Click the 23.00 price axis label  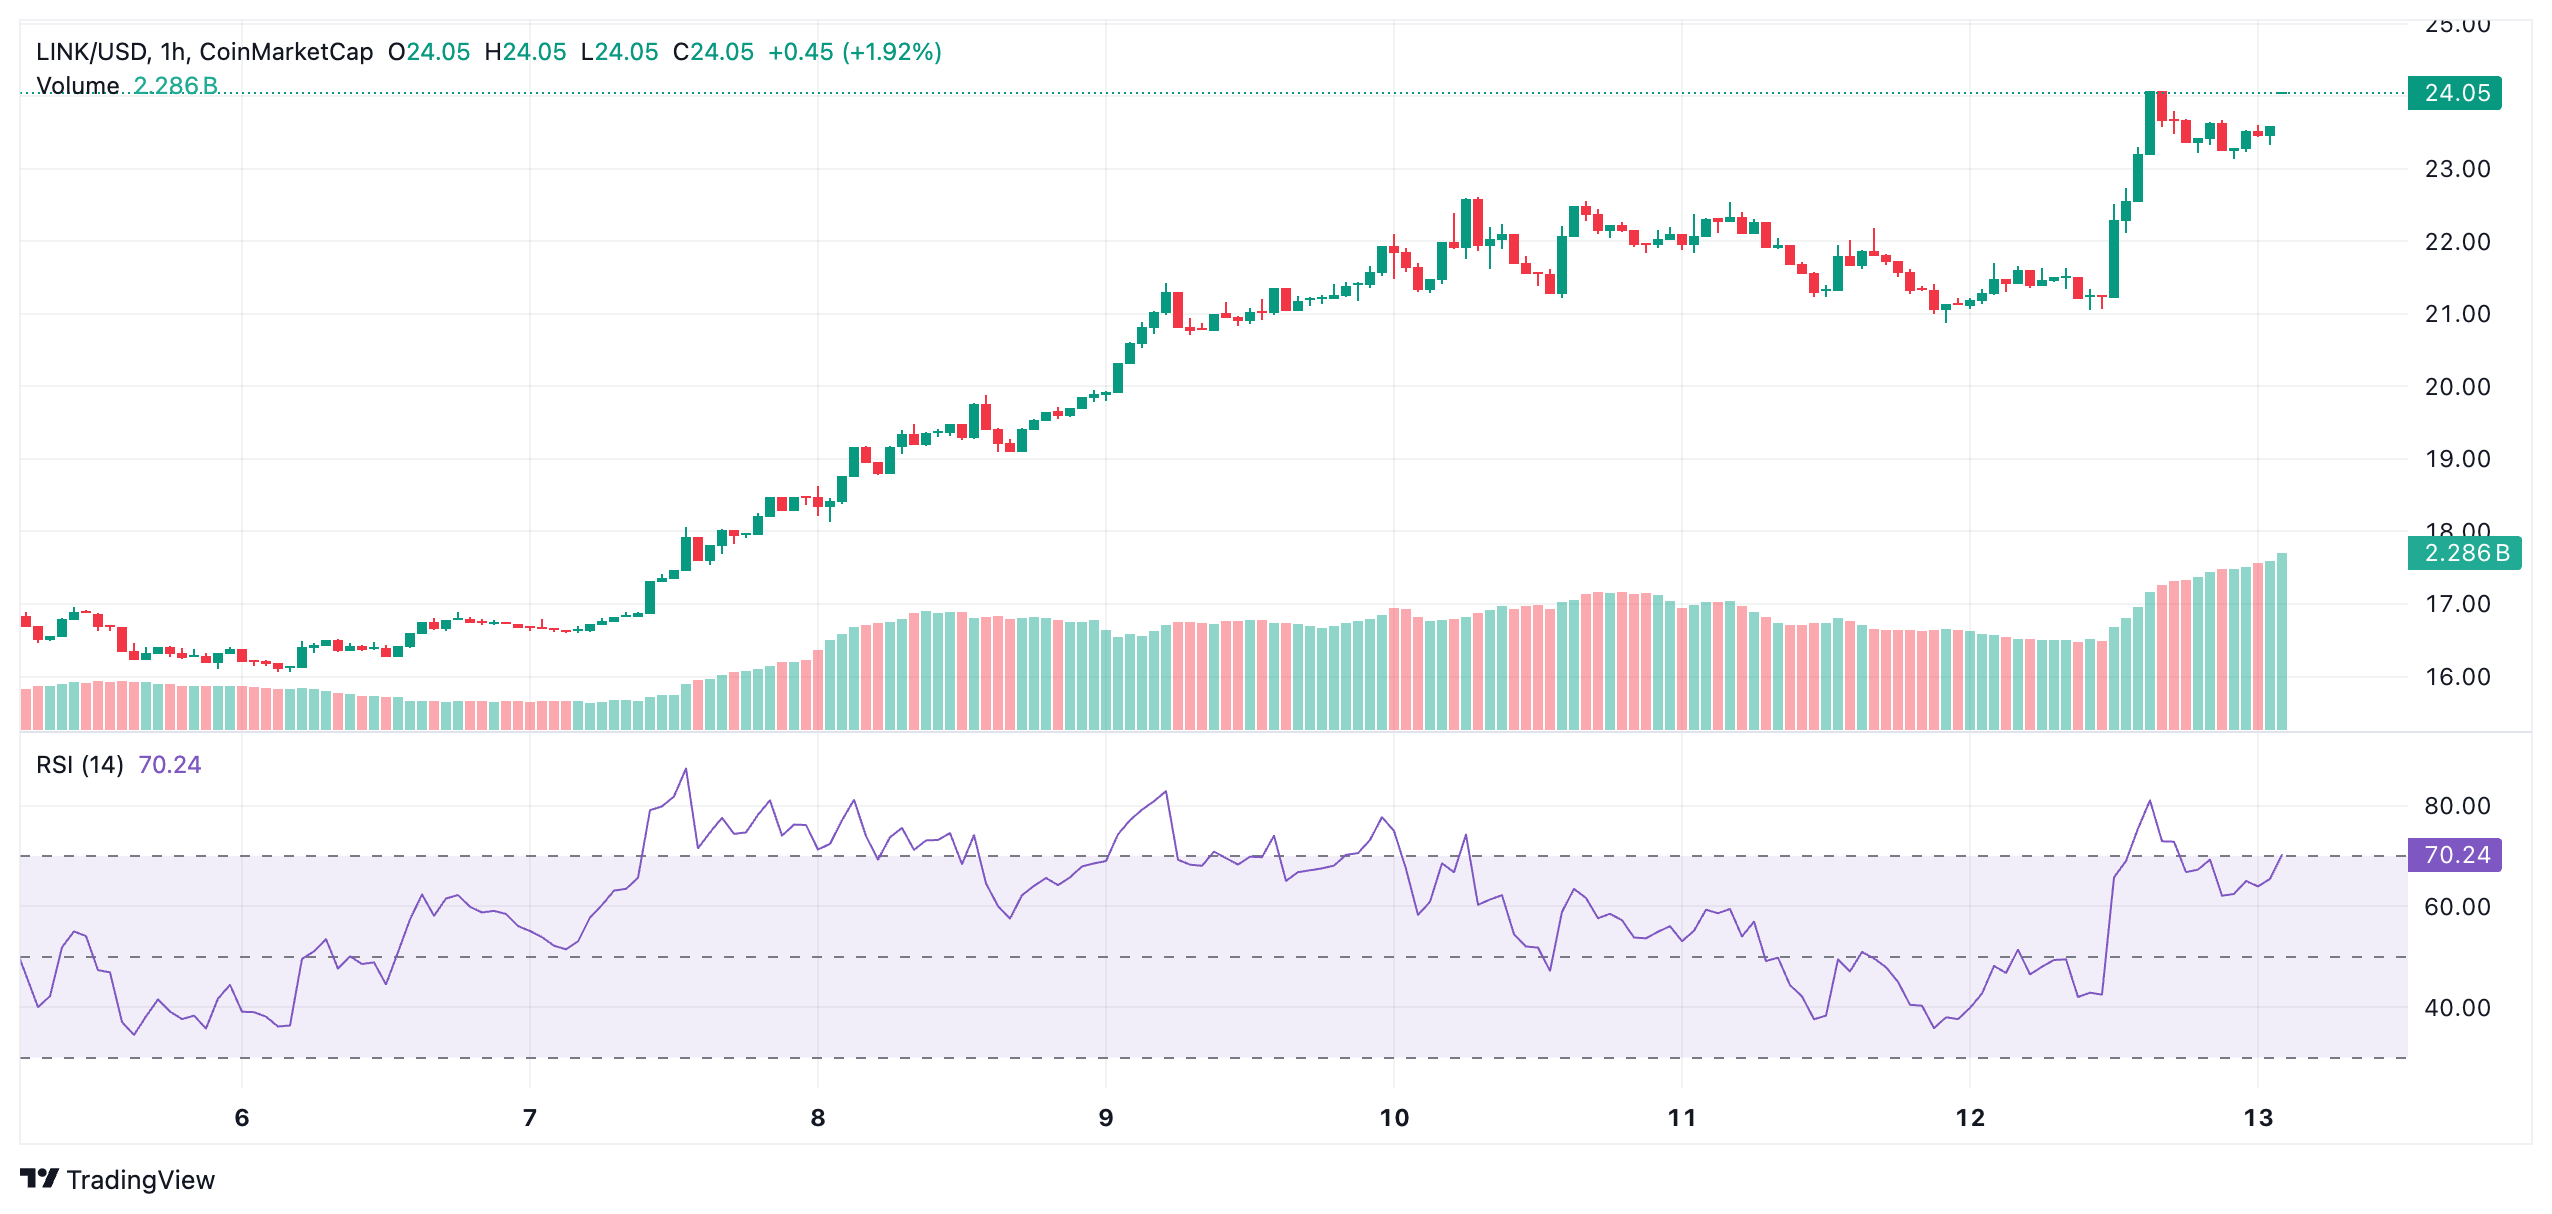(2456, 169)
